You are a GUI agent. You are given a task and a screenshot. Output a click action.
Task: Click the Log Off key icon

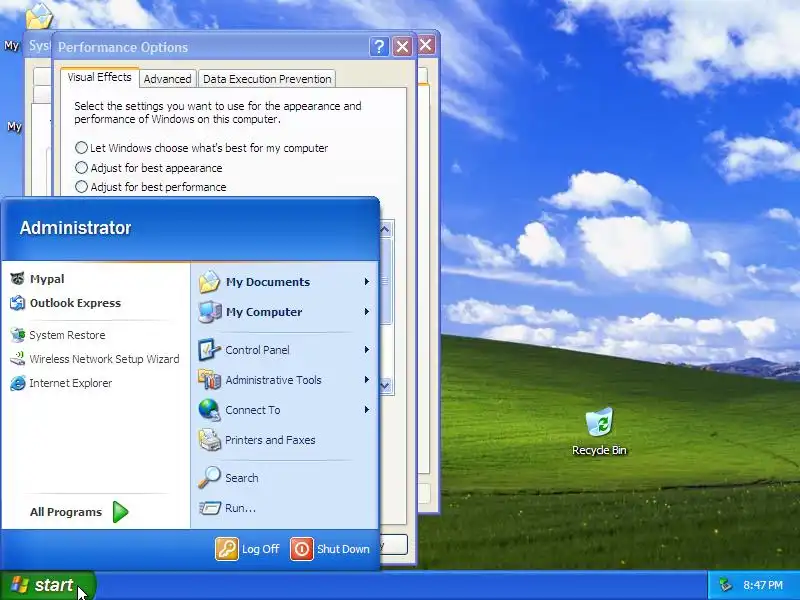[x=227, y=549]
